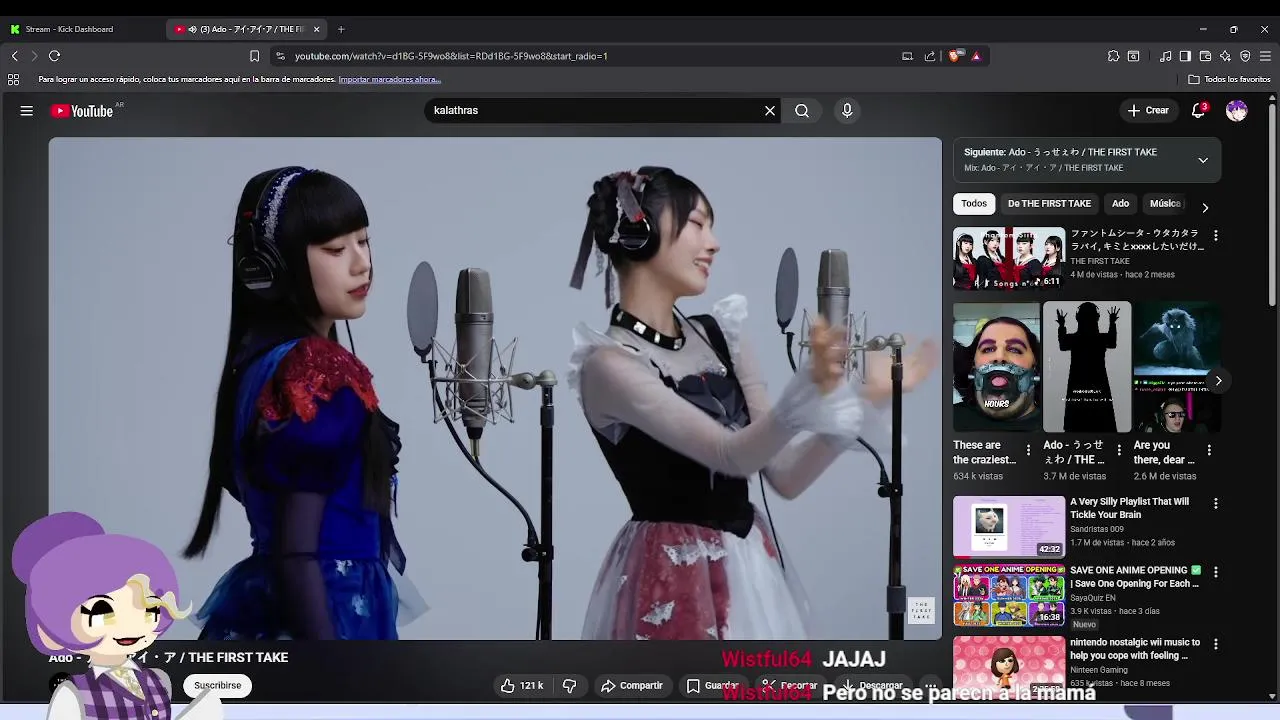Image resolution: width=1280 pixels, height=720 pixels.
Task: Open the Brave Wallet icon
Action: (1205, 56)
